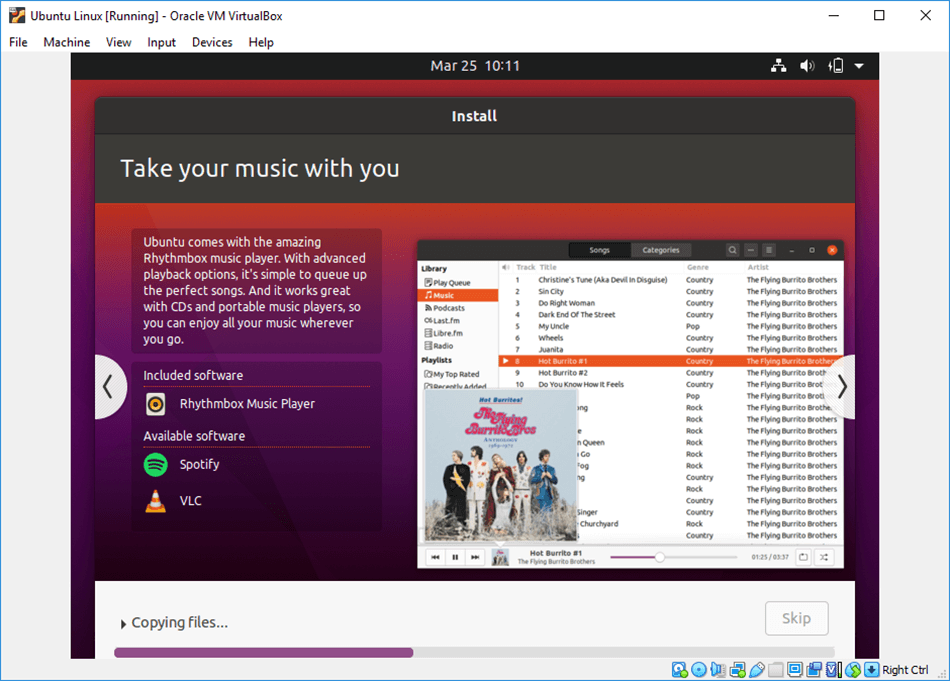Click 'Included software' heading
The height and width of the screenshot is (681, 950).
click(x=193, y=376)
